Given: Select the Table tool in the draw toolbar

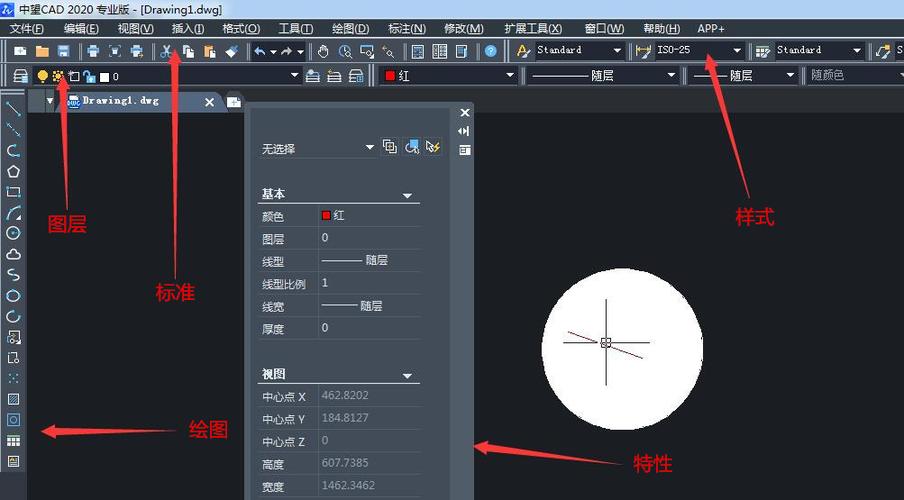Looking at the screenshot, I should [13, 441].
